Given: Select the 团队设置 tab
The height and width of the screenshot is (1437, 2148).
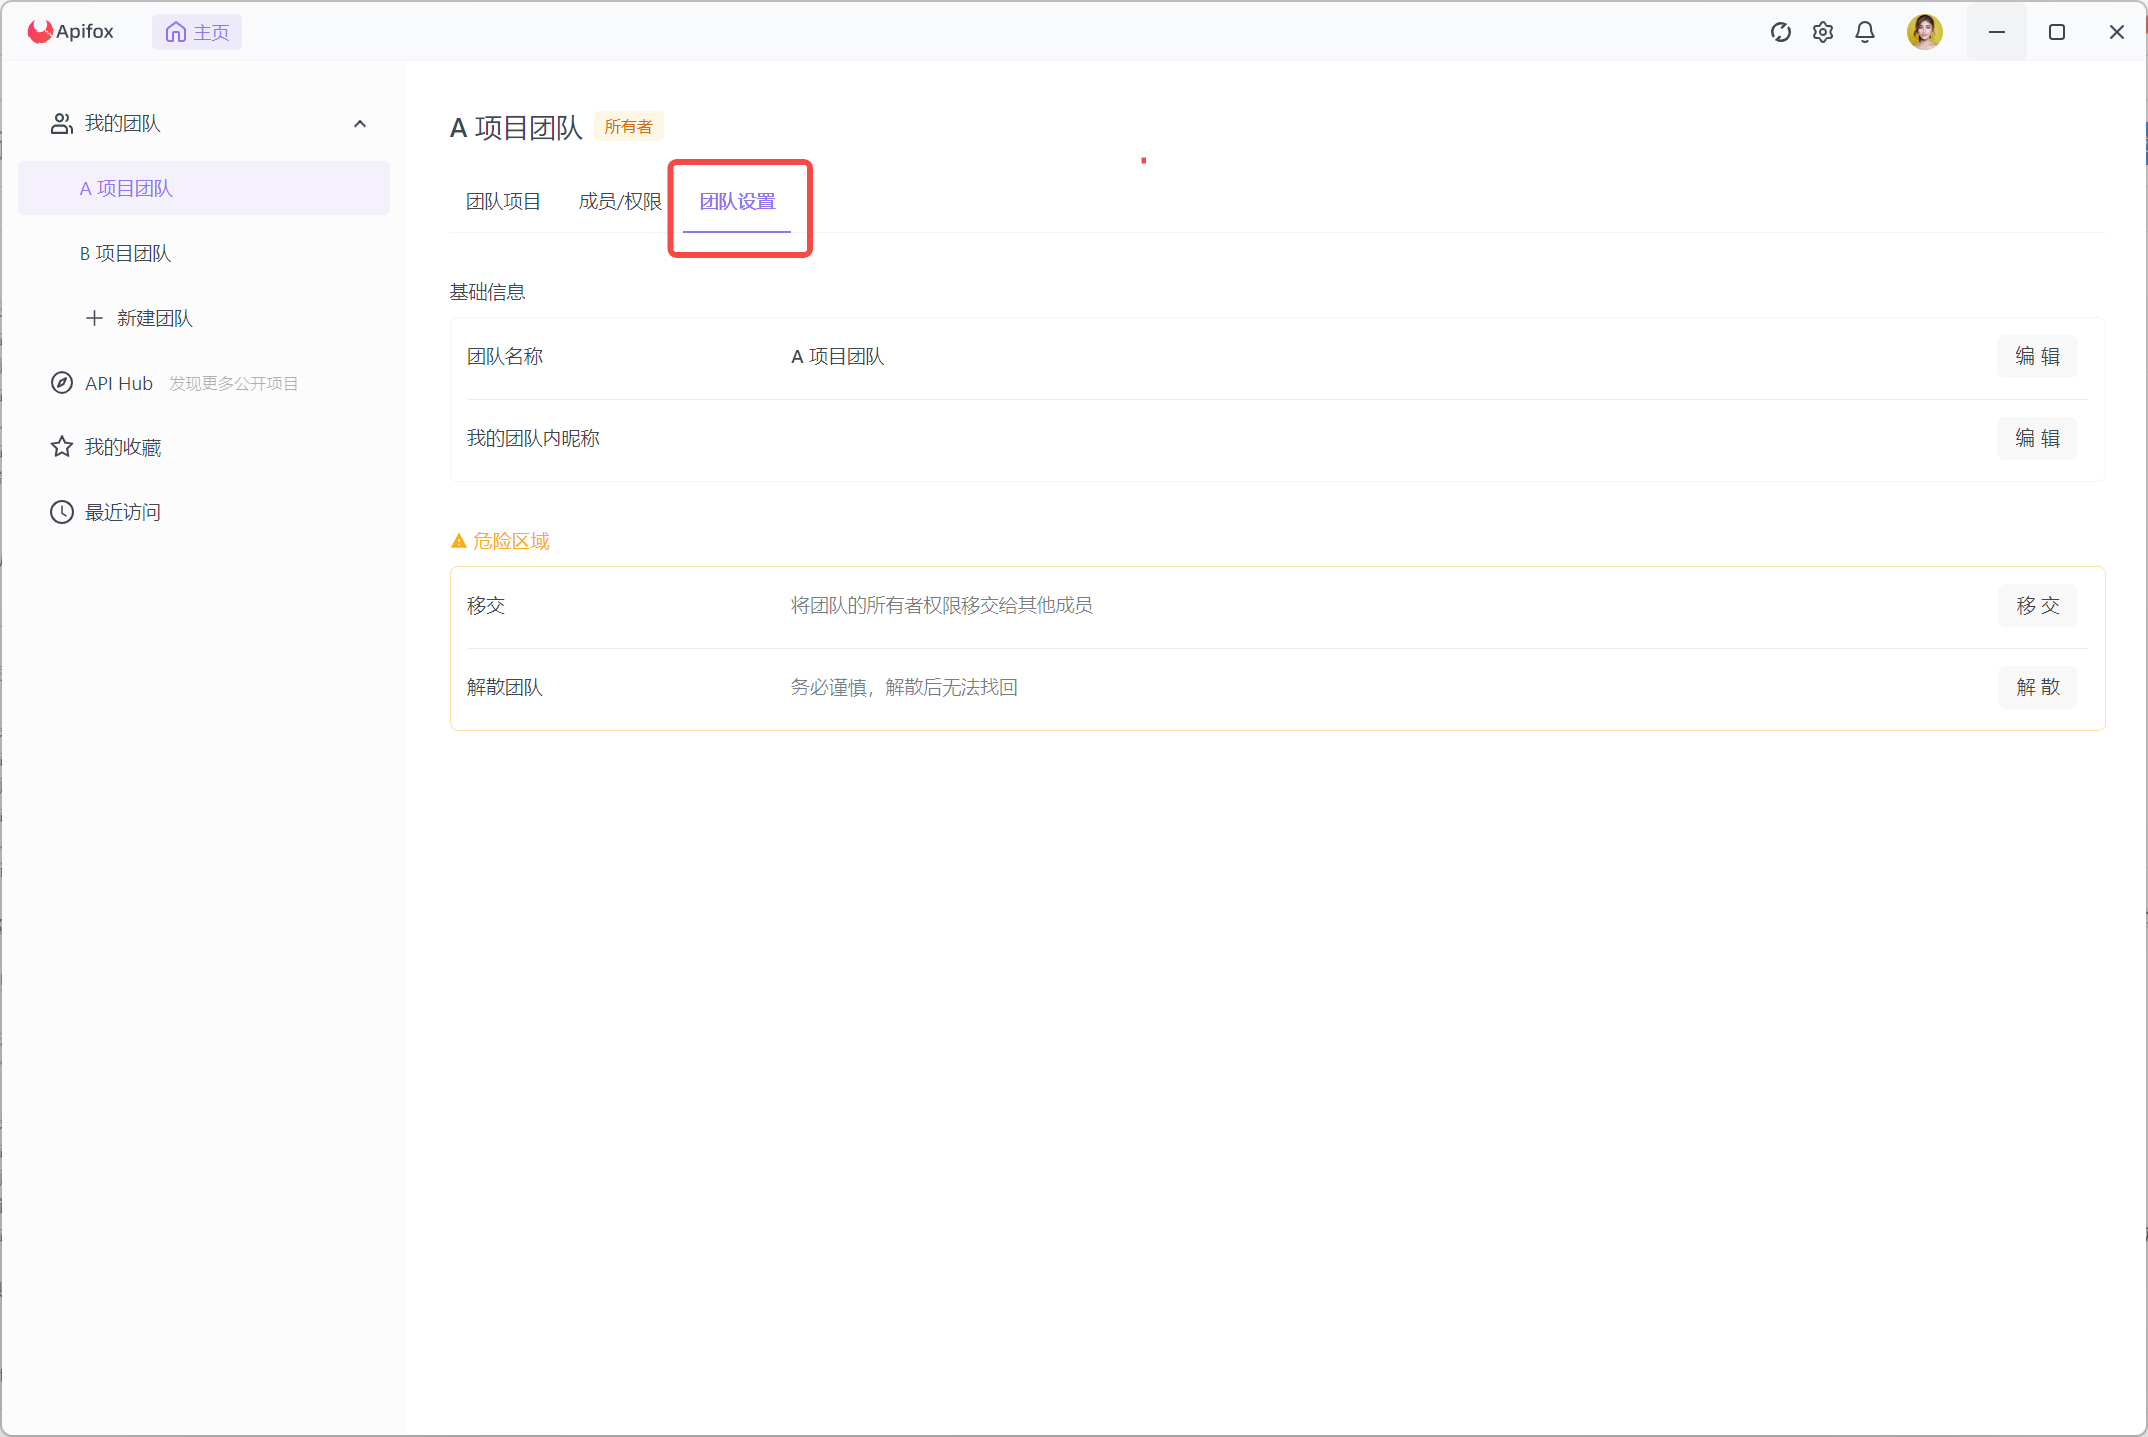Looking at the screenshot, I should (737, 202).
